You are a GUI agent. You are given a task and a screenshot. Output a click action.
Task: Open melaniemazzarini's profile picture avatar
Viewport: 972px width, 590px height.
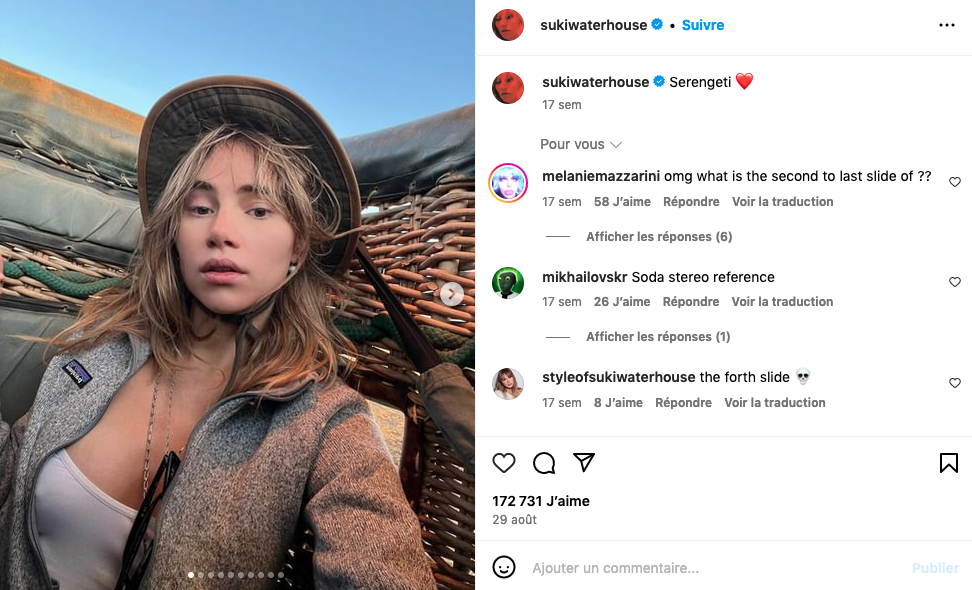coord(508,183)
